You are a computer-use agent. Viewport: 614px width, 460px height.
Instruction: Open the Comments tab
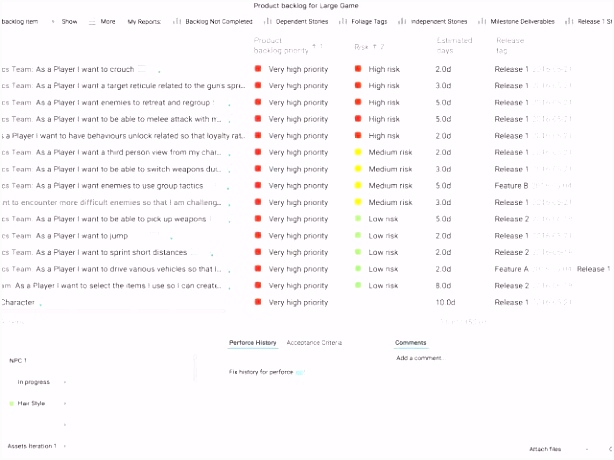point(410,343)
